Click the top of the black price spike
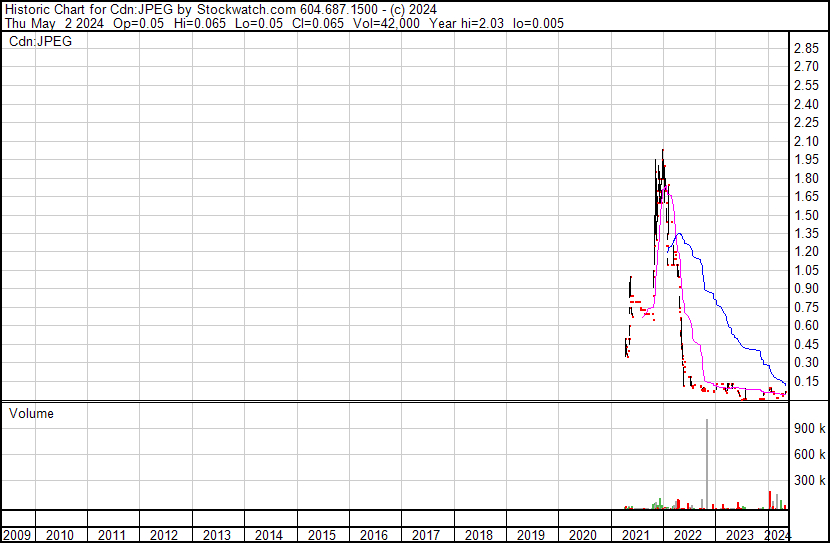 (662, 151)
